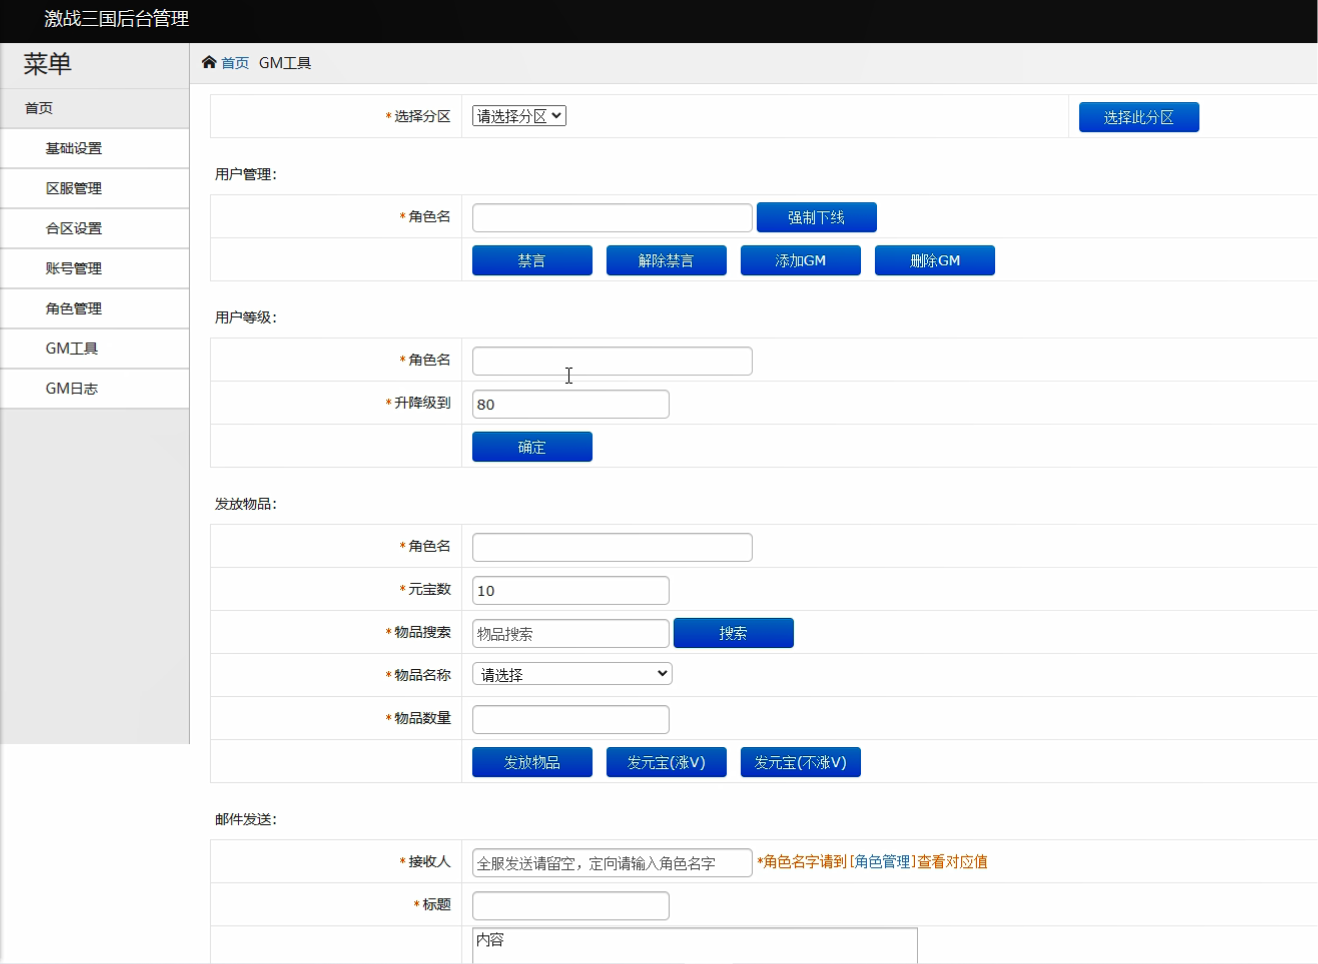Open the 首页 breadcrumb link
The width and height of the screenshot is (1318, 964).
point(235,63)
